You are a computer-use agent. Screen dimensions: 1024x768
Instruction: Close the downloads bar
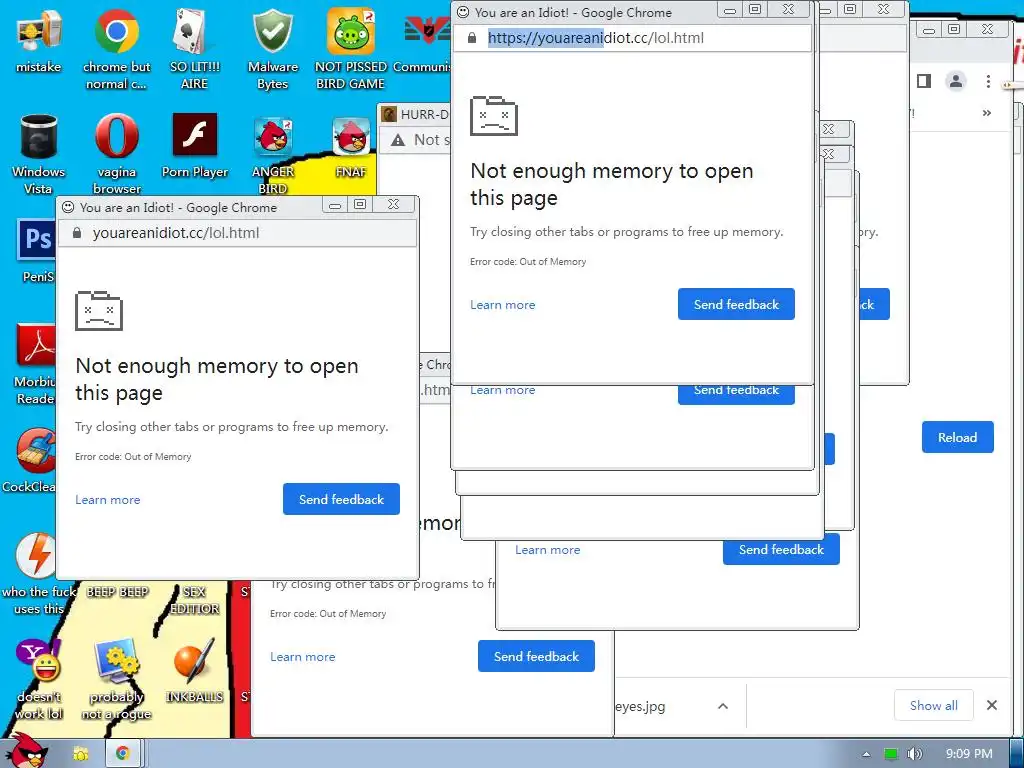[992, 705]
